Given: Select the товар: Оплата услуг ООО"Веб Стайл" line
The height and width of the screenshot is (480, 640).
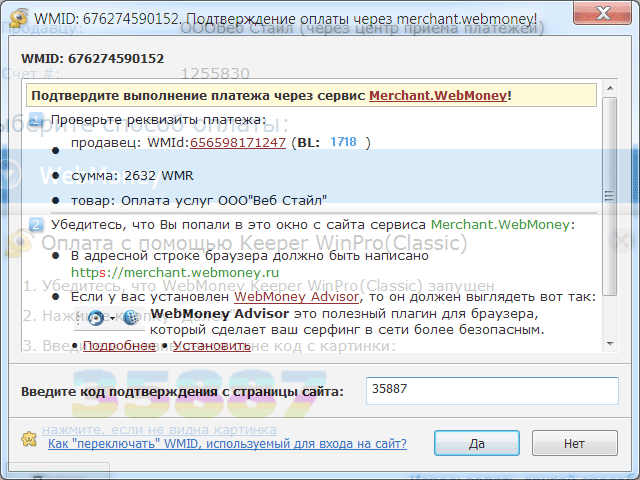Looking at the screenshot, I should (199, 200).
